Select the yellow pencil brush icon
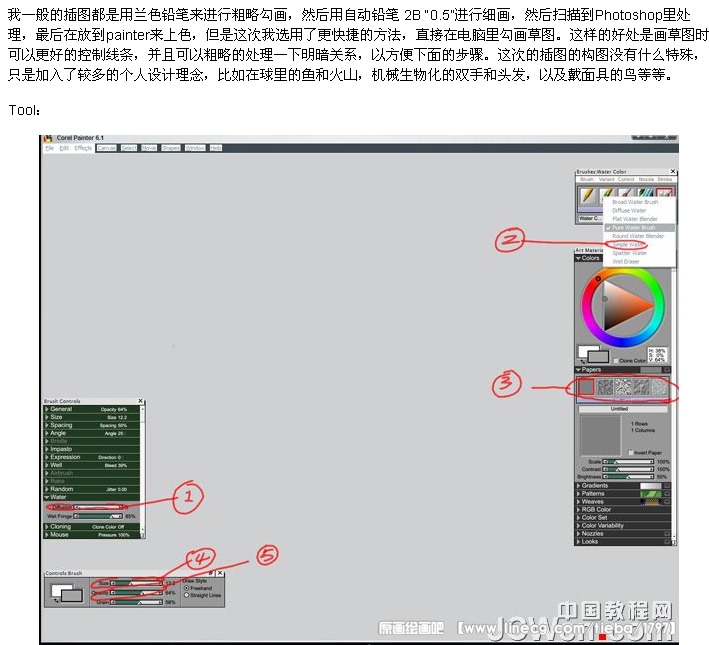 [x=588, y=196]
